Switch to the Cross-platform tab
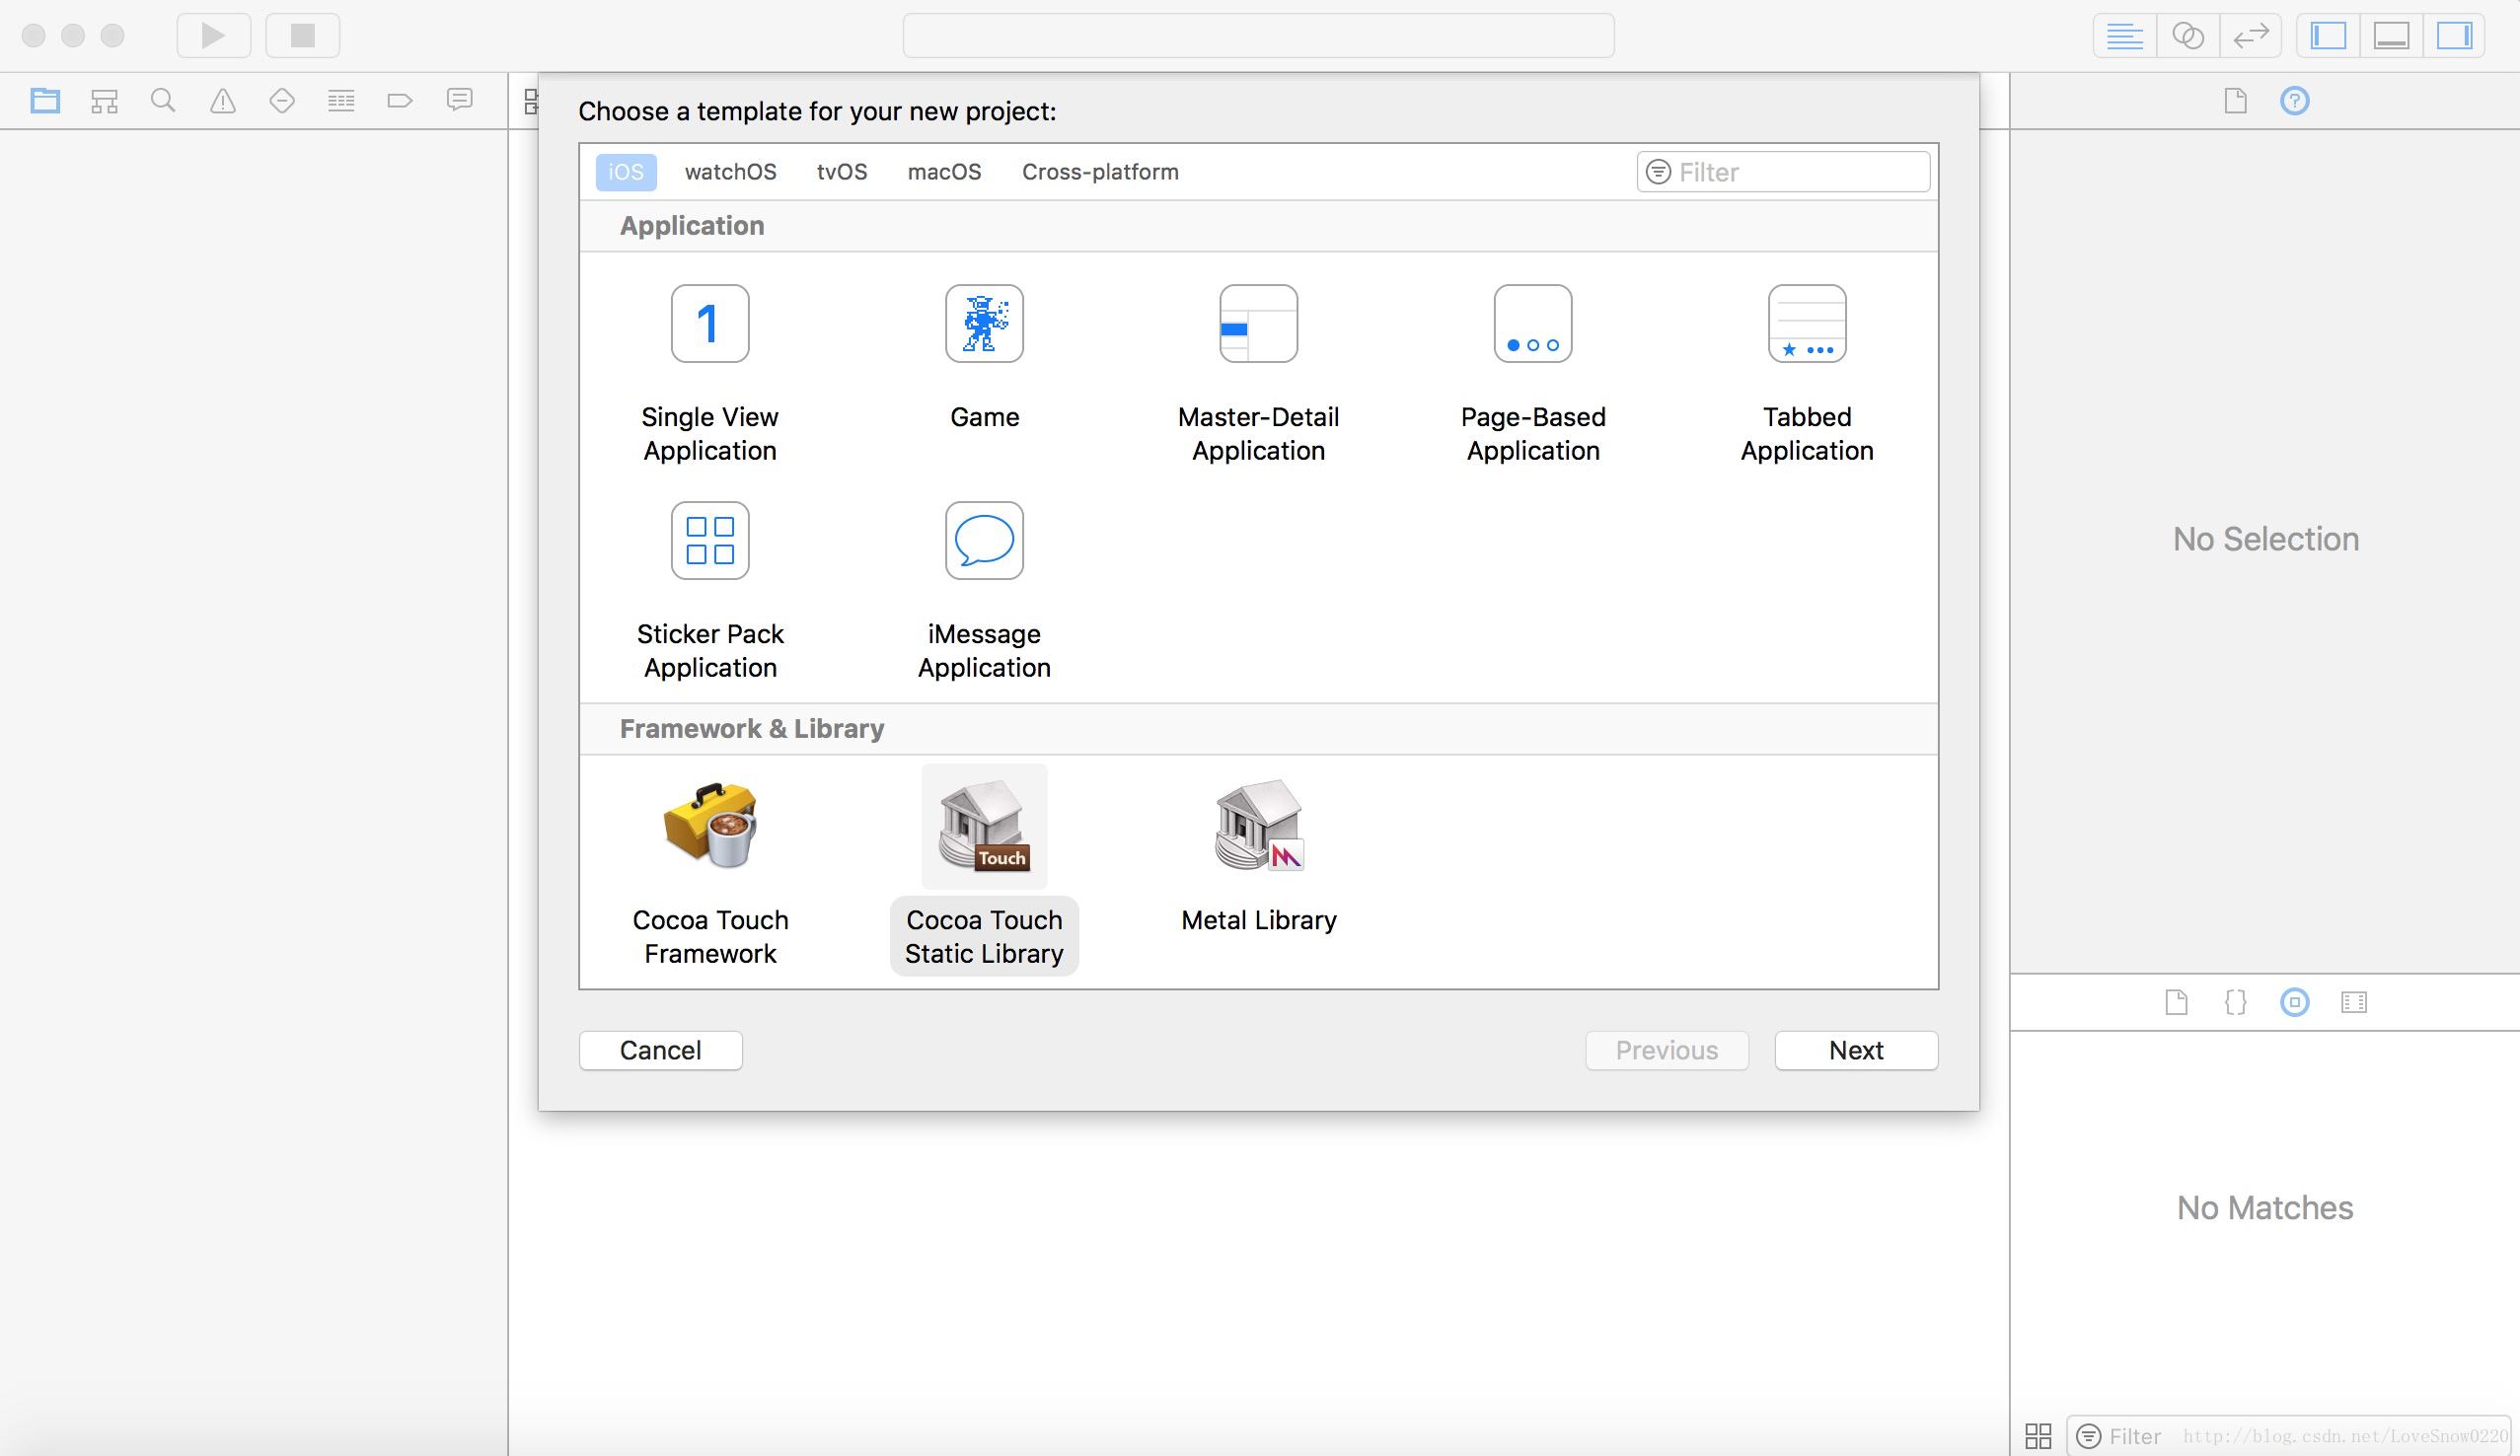Image resolution: width=2520 pixels, height=1456 pixels. click(x=1100, y=172)
